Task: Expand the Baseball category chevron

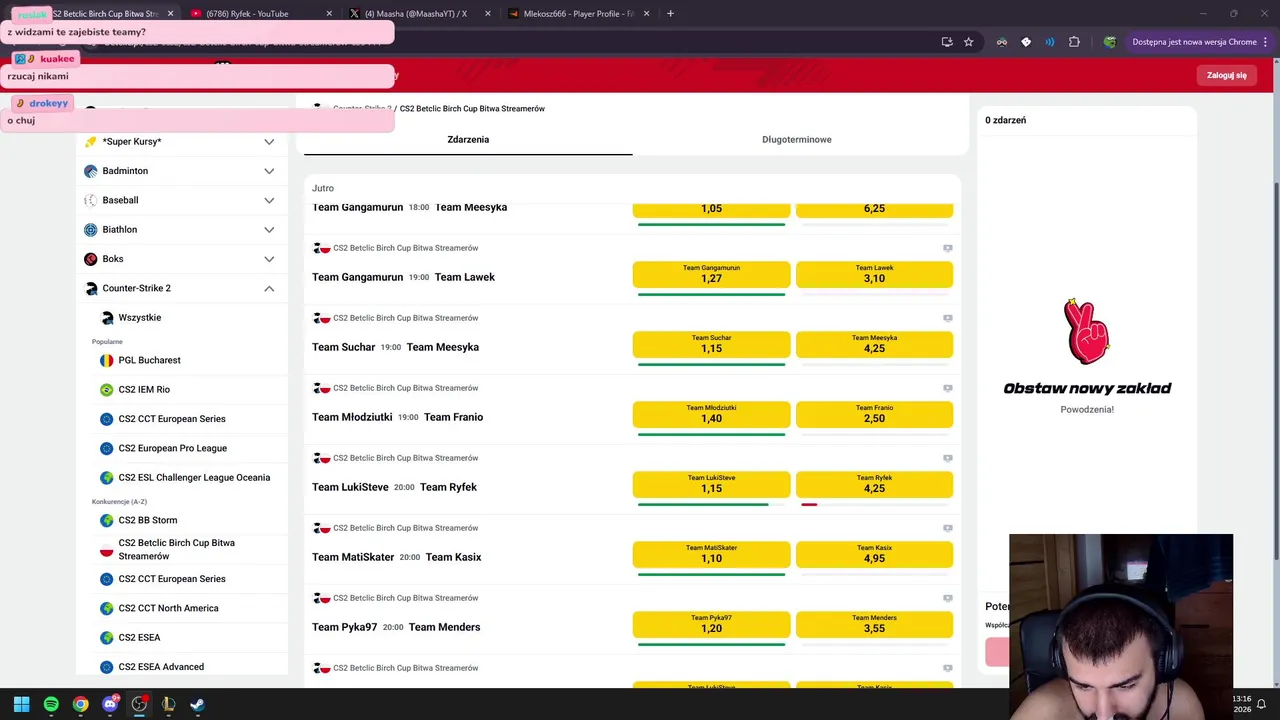Action: tap(269, 200)
